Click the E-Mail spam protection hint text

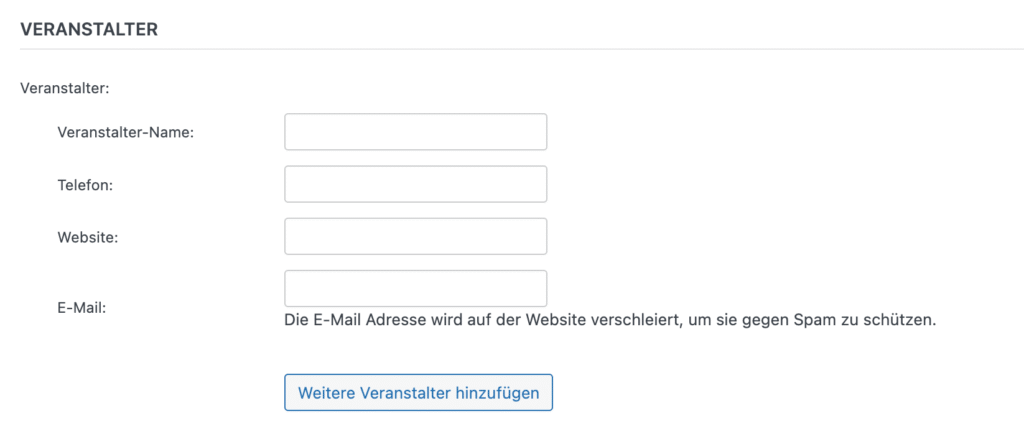tap(610, 321)
